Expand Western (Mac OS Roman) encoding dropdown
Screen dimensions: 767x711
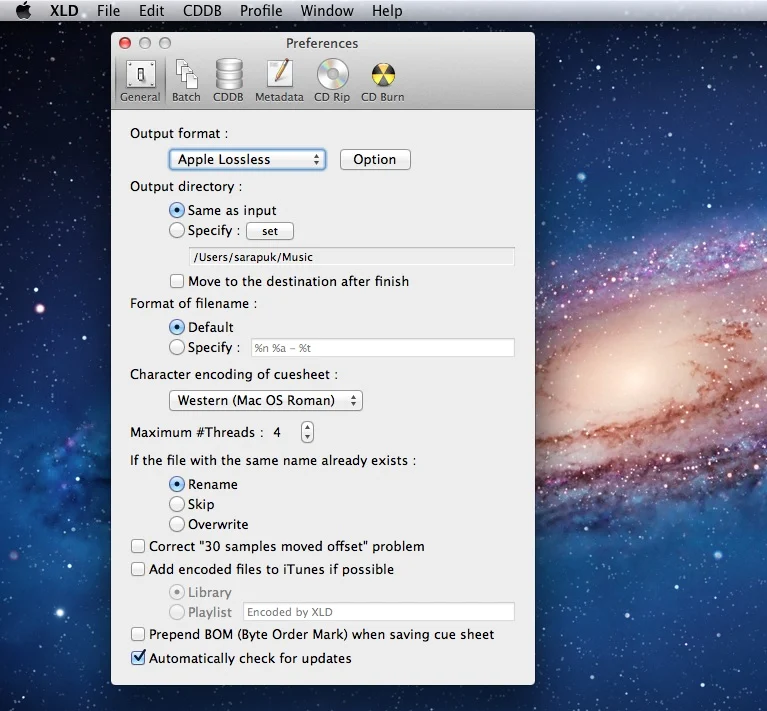pos(266,400)
